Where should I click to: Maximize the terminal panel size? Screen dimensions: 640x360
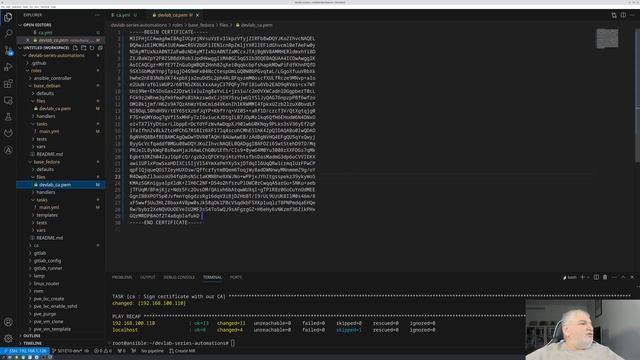pyautogui.click(x=623, y=277)
